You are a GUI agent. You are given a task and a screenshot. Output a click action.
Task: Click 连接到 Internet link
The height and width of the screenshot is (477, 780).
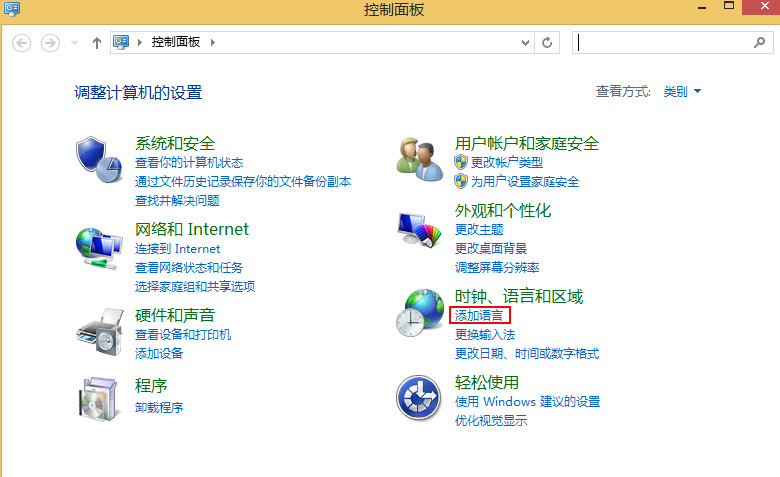coord(178,249)
